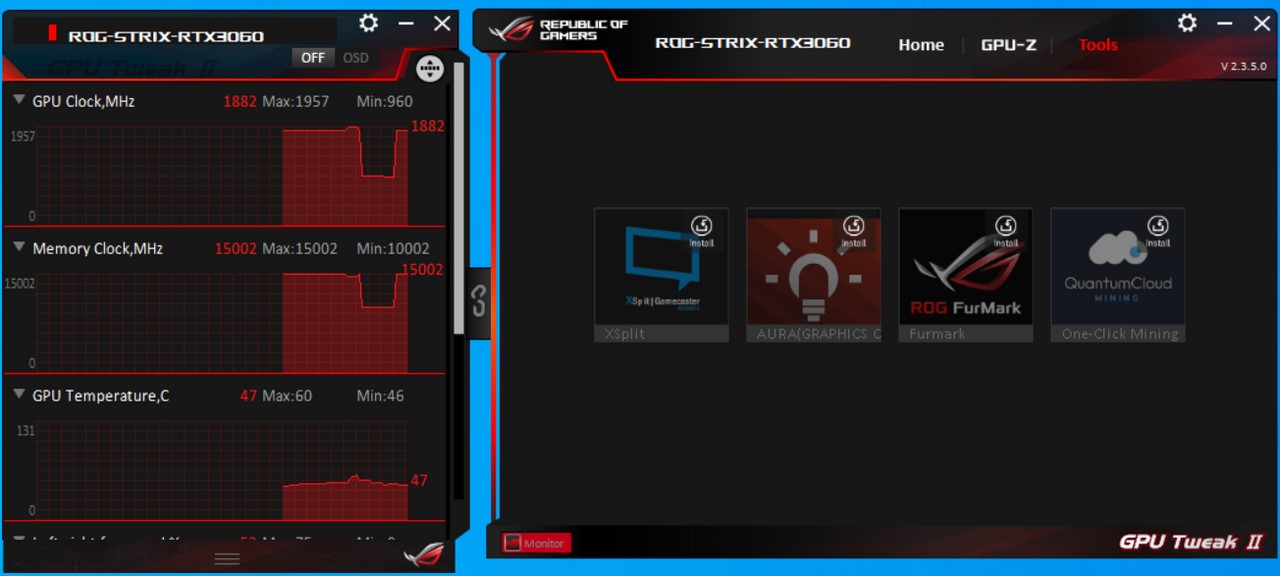Click inside the GPU Temperature graph
This screenshot has width=1280, height=576.
click(222, 469)
